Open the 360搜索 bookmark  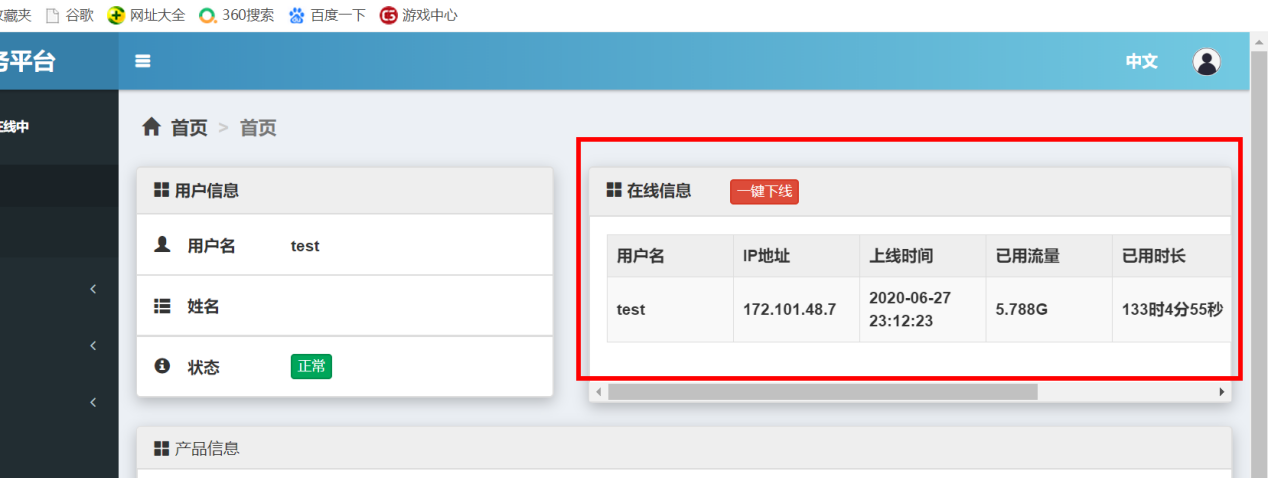pos(236,15)
